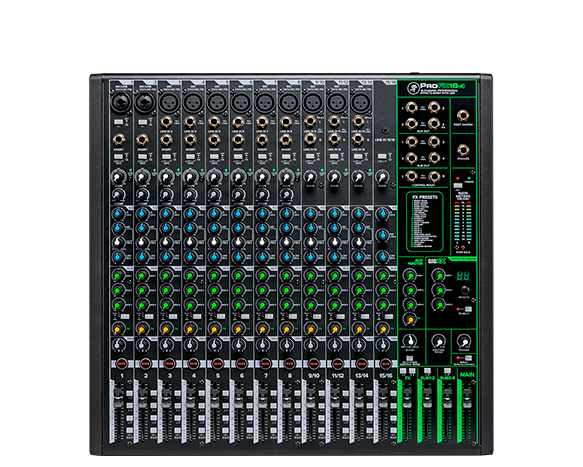Mute stereo channel 15/16

point(385,363)
